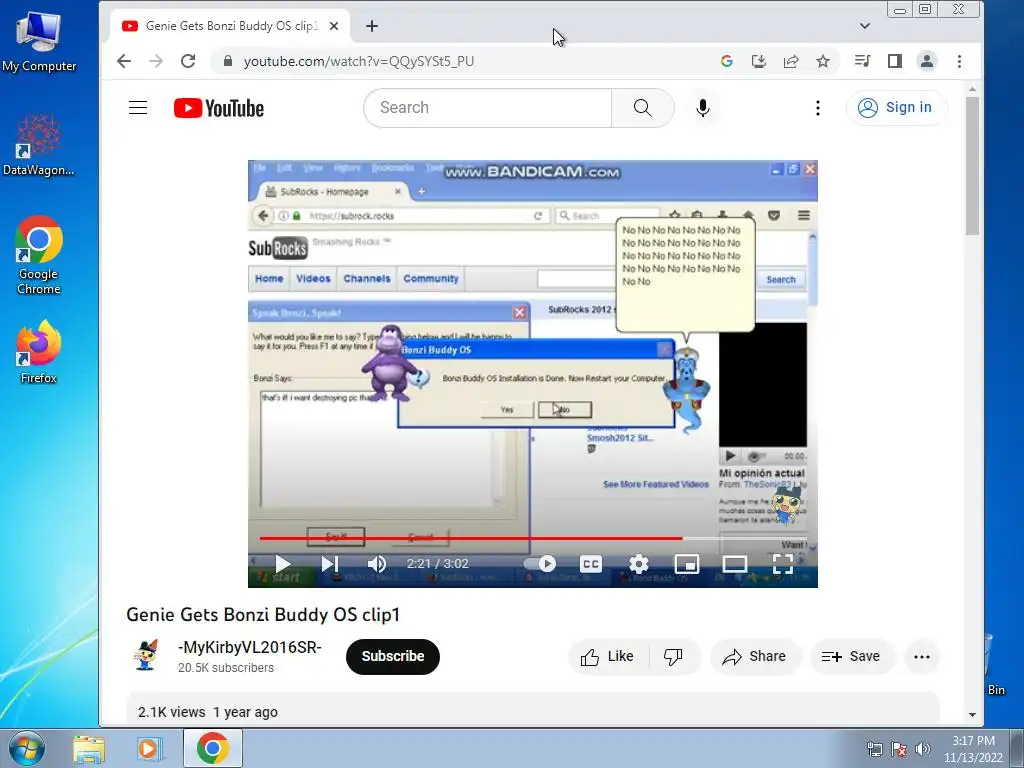Click the '20.5K subscribers' text

(225, 668)
